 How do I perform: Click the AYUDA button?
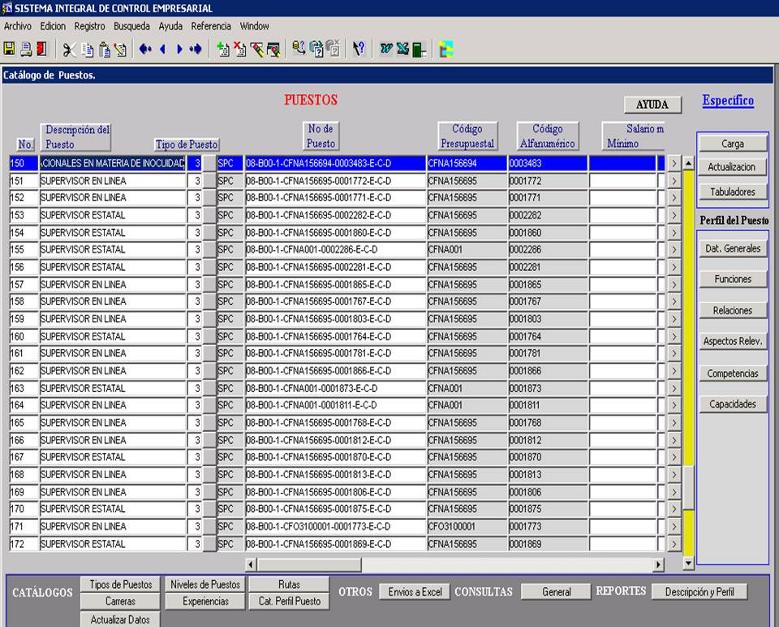point(652,105)
